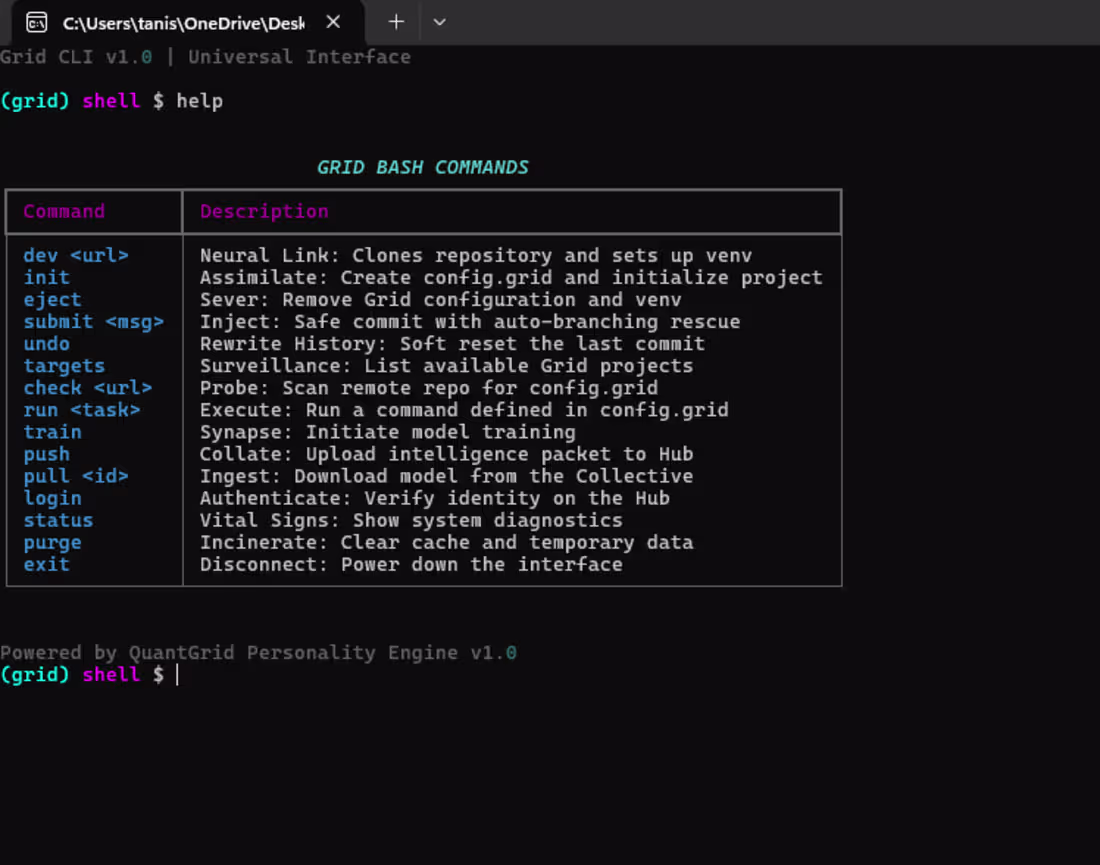Click 'Execute: Run a command' description
Screen dimensions: 1100x865
pyautogui.click(x=464, y=410)
